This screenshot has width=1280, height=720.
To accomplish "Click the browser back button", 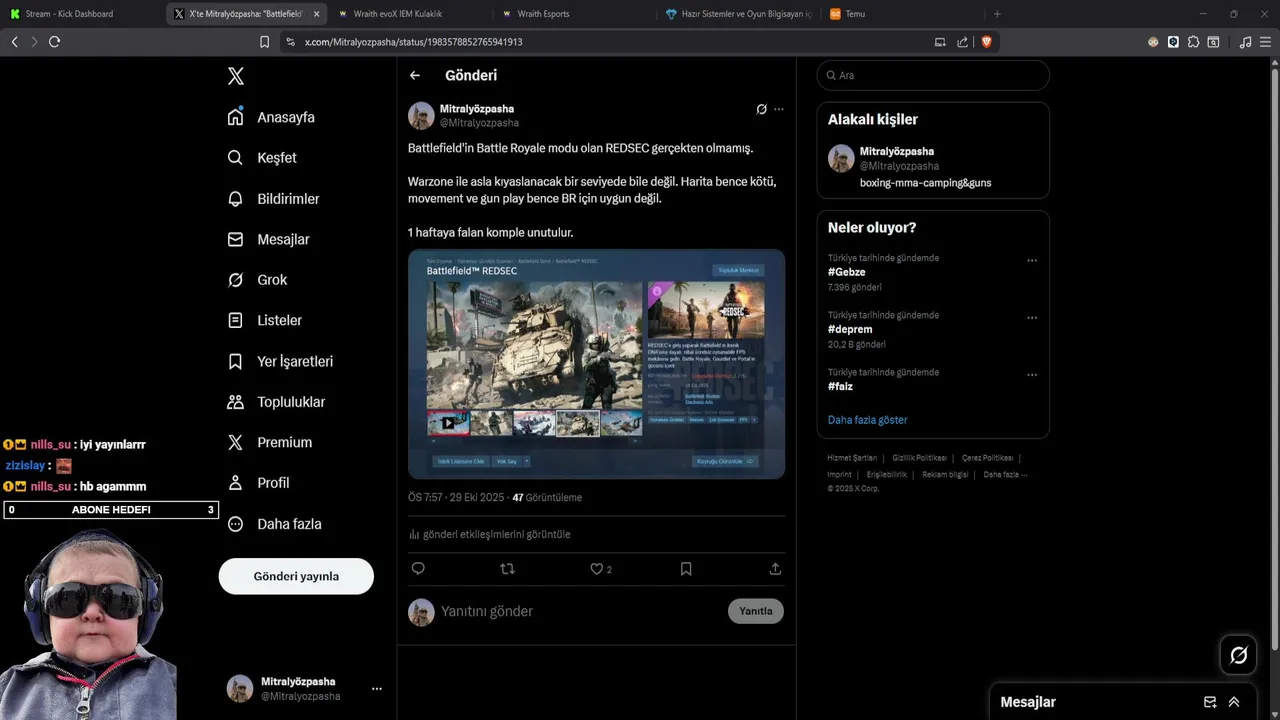I will [14, 42].
